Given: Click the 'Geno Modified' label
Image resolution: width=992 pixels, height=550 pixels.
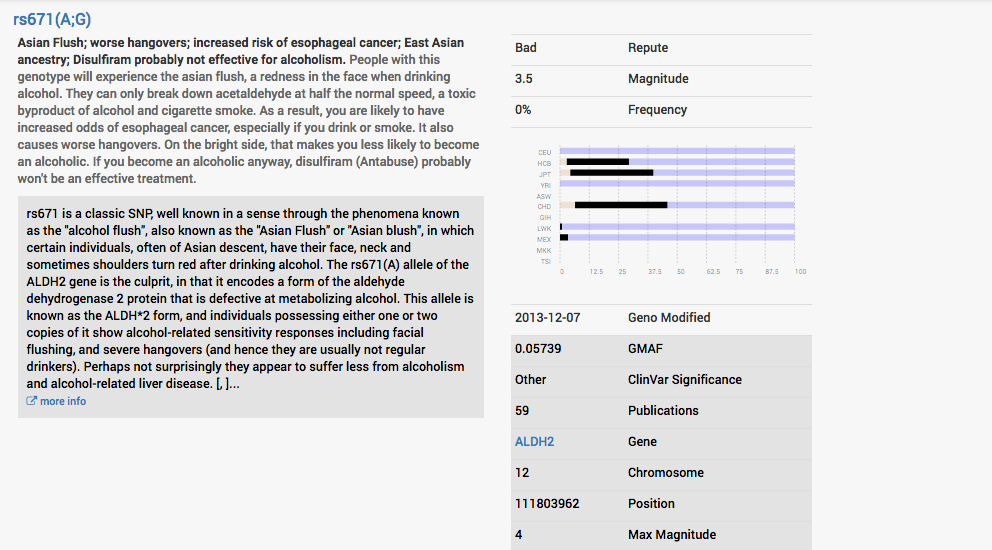Looking at the screenshot, I should 669,318.
